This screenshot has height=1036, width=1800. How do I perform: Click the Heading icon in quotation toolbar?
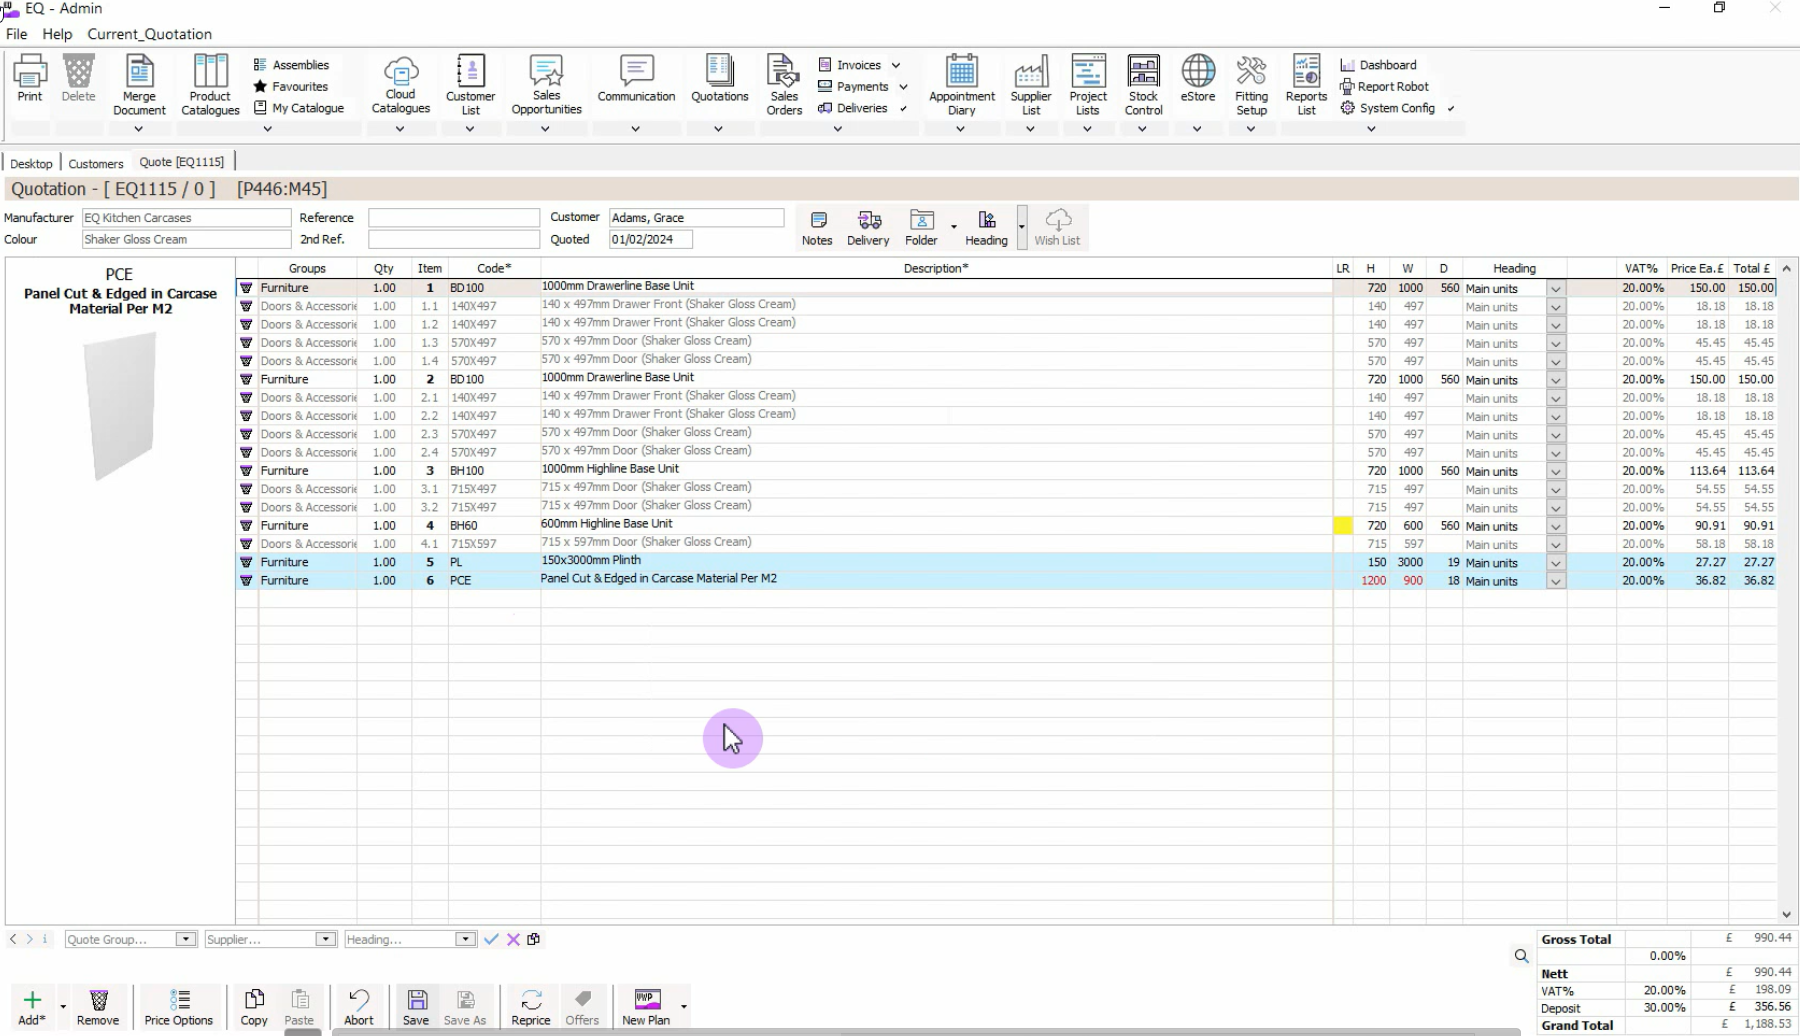coord(986,228)
